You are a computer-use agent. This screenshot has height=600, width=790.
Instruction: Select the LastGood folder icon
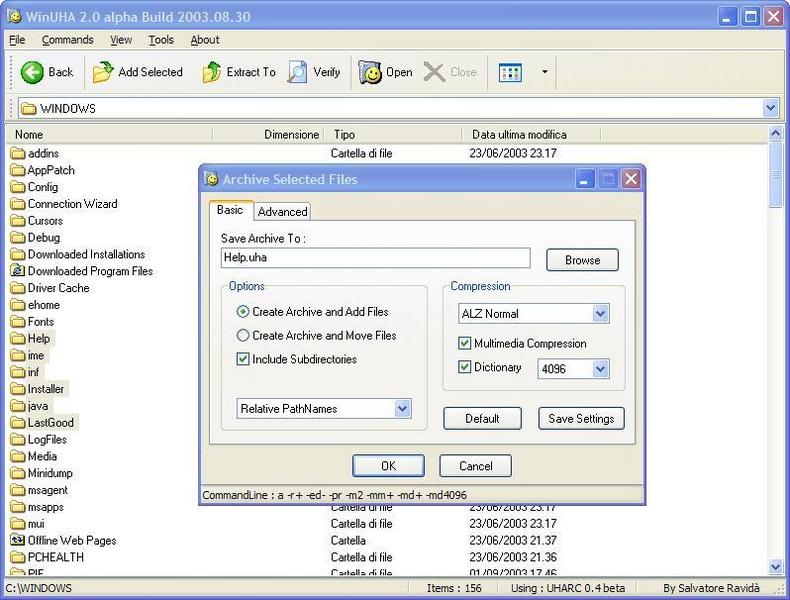click(18, 423)
